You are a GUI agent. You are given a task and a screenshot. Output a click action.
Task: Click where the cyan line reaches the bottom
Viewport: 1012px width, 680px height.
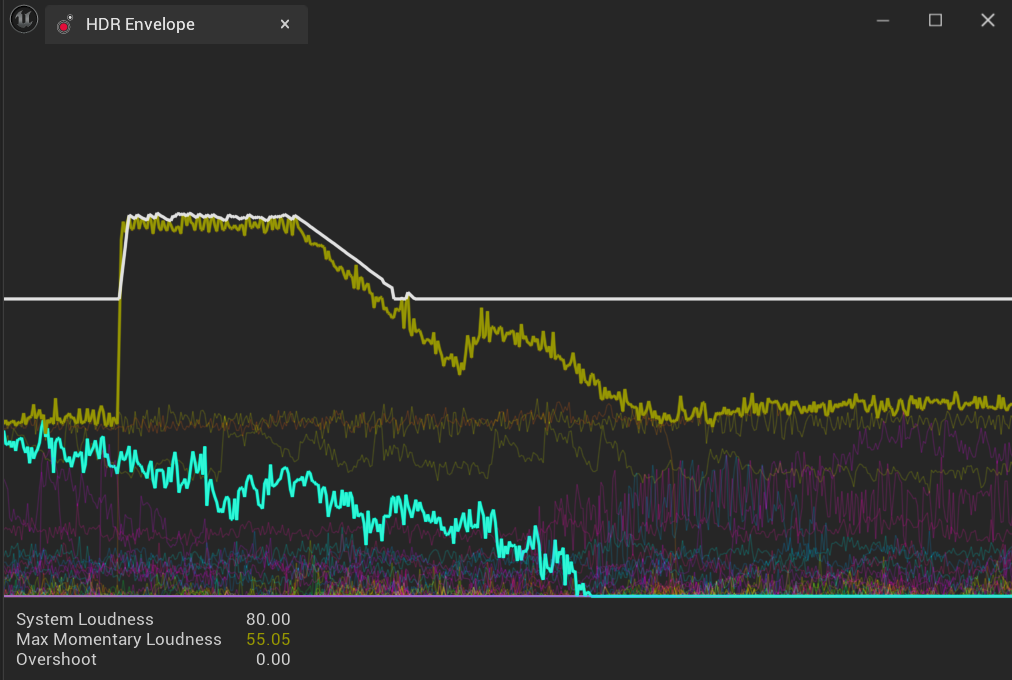tap(583, 594)
